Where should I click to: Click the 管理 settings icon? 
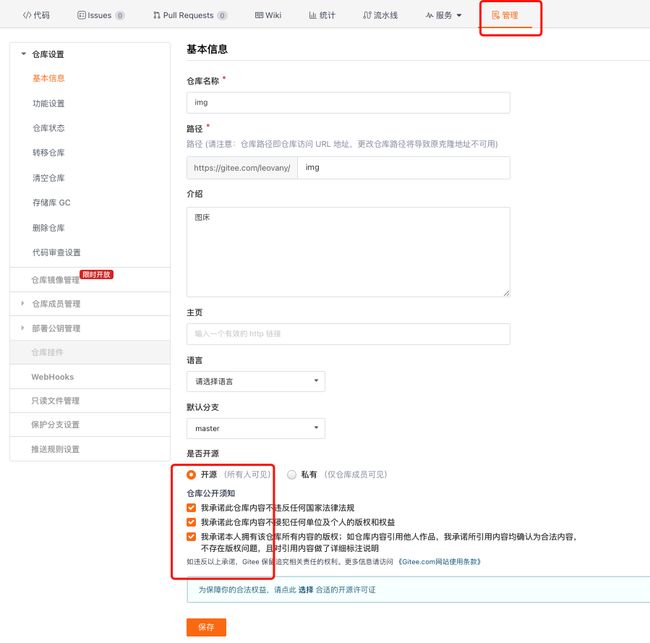point(495,15)
